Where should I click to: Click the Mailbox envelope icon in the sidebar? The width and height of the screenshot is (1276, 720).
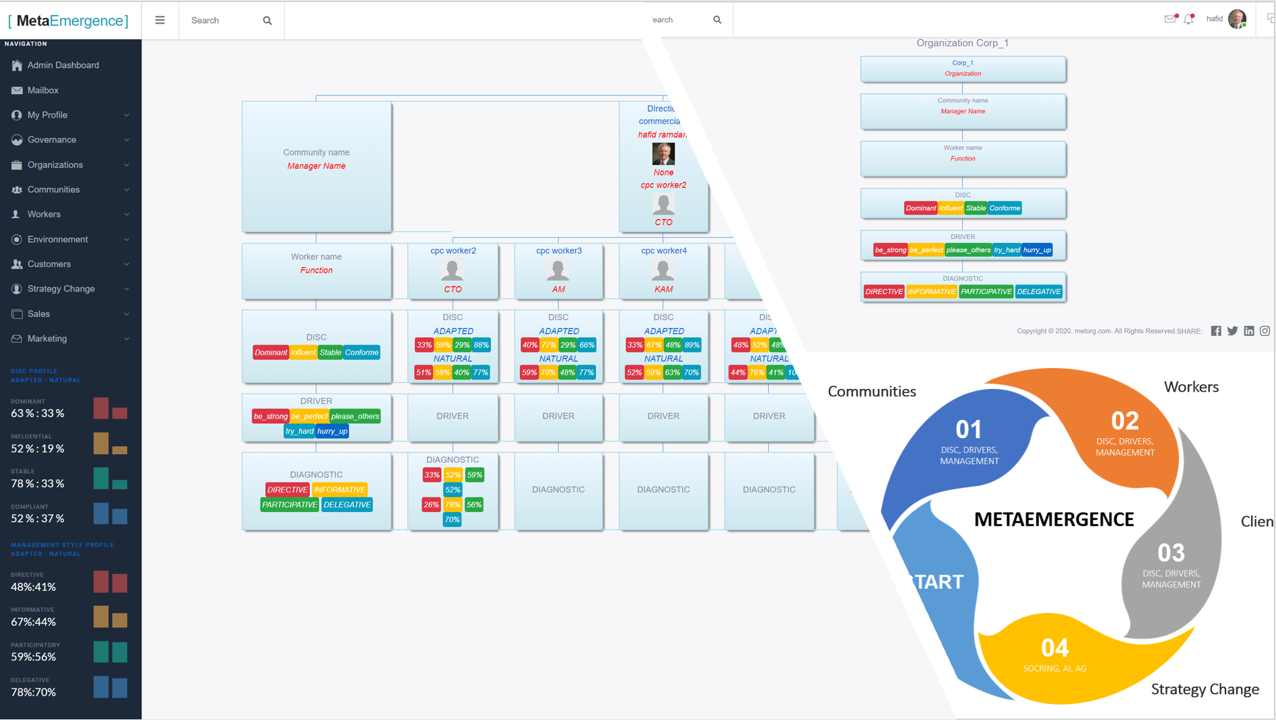[17, 90]
